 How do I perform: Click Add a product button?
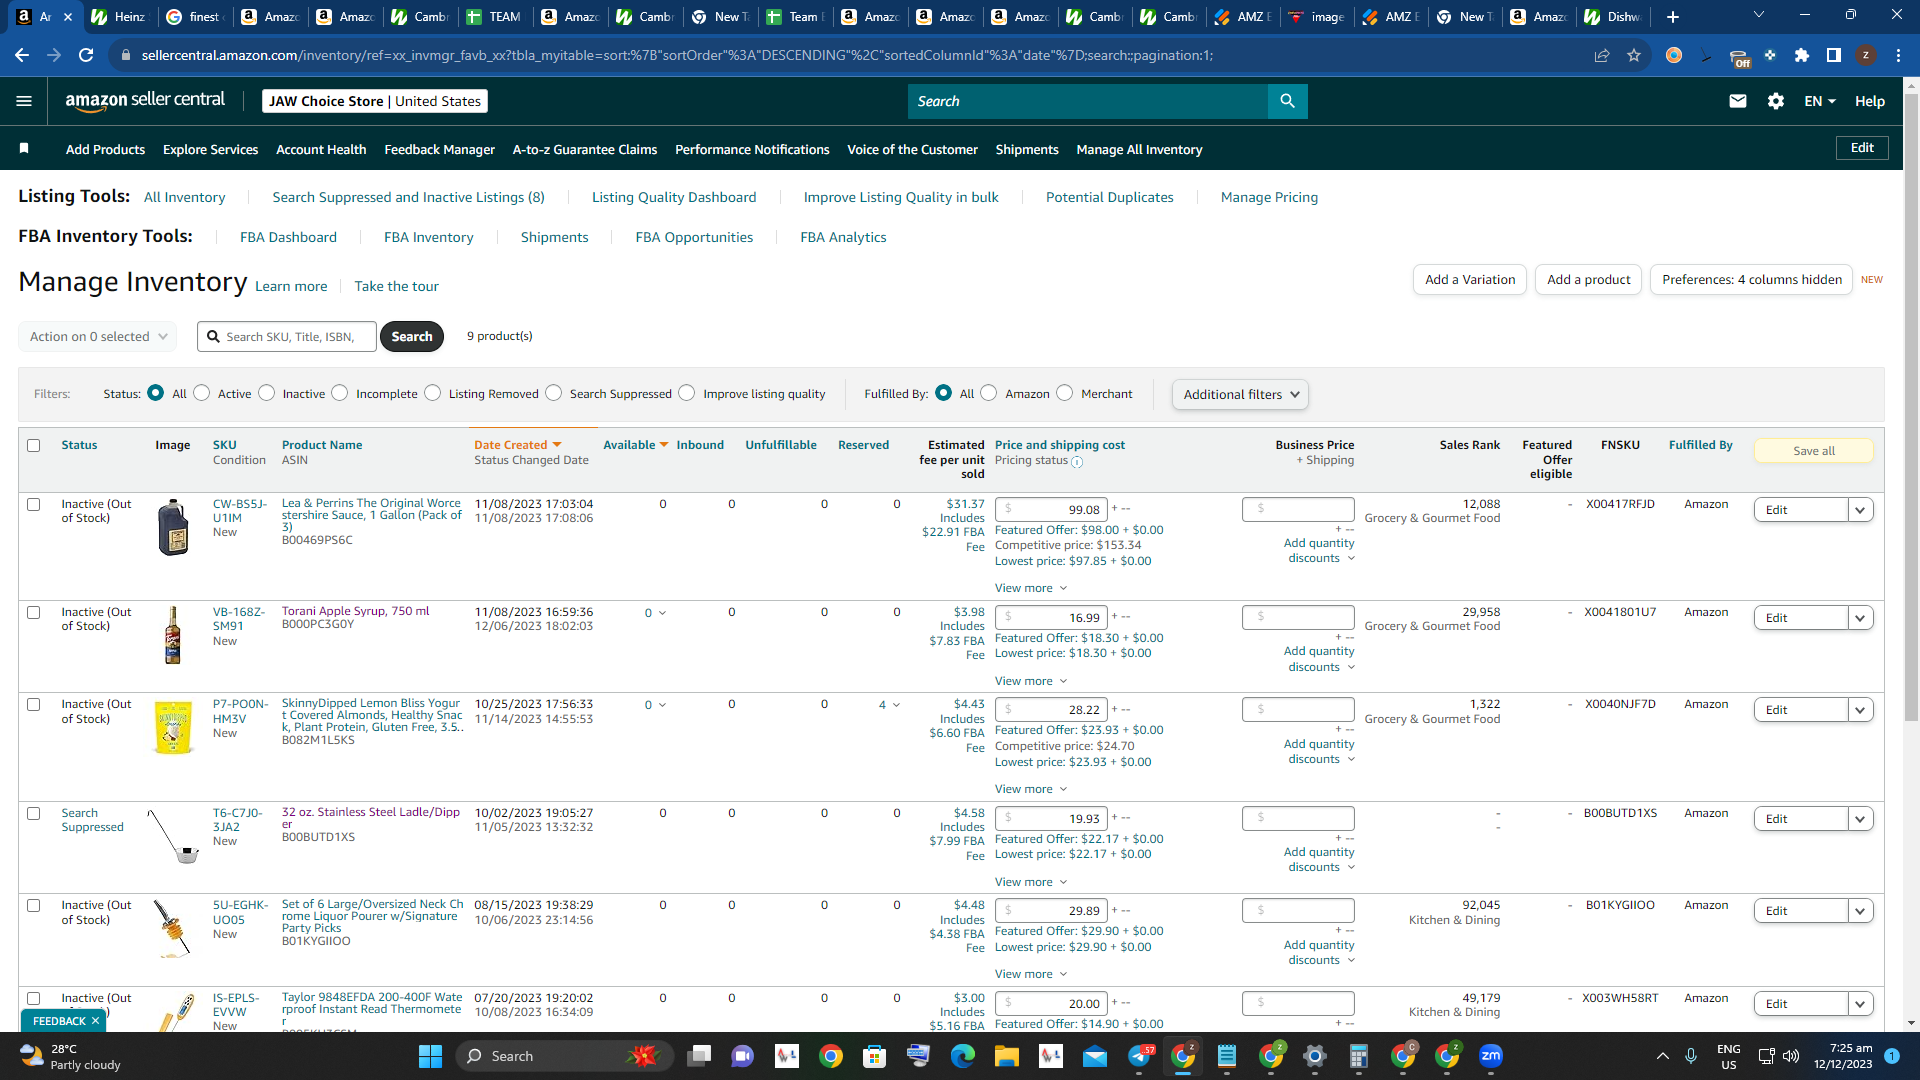(1589, 280)
